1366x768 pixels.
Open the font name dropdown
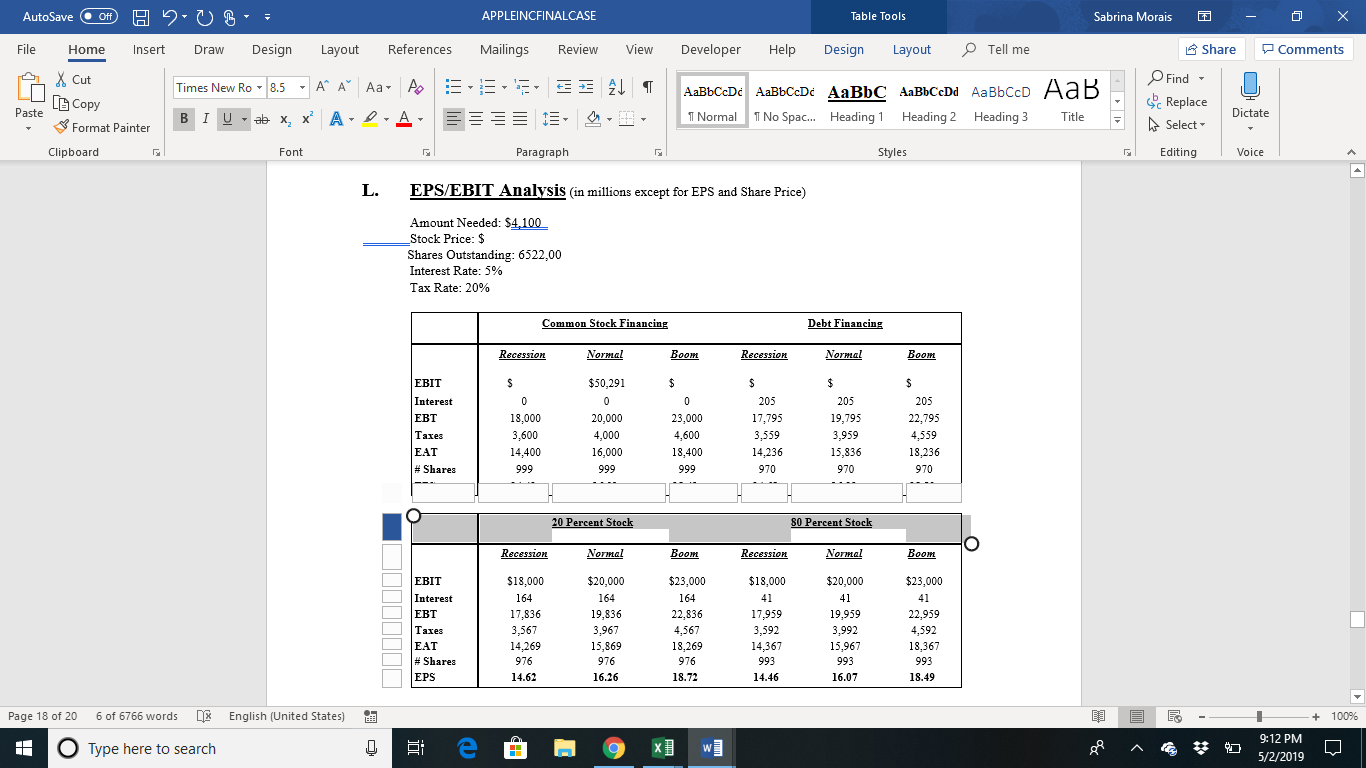tap(258, 87)
